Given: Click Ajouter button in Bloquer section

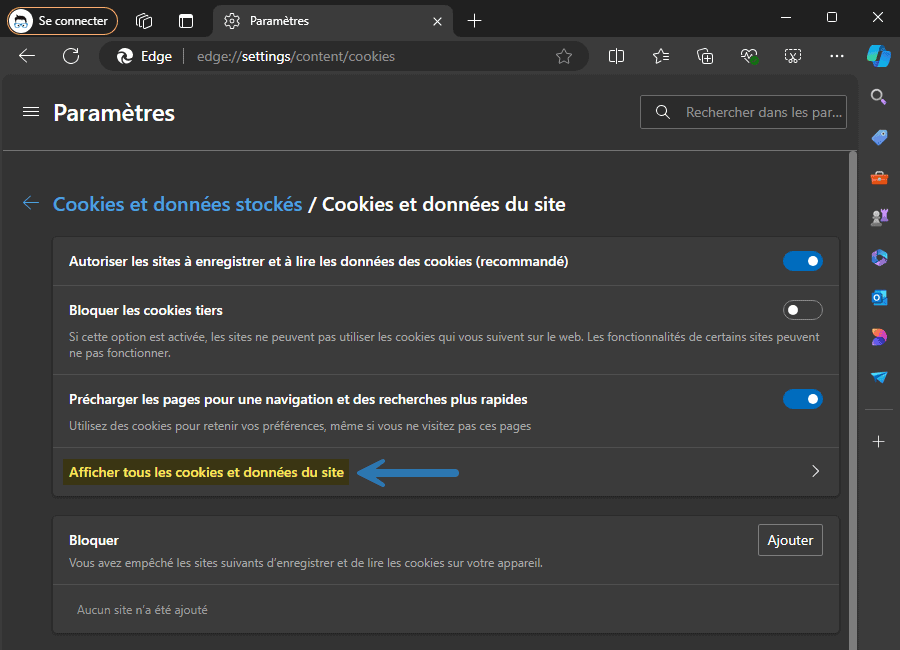Looking at the screenshot, I should 790,540.
